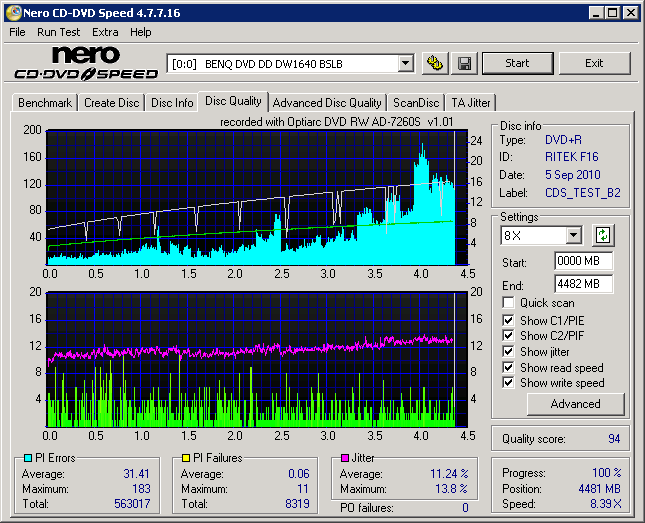Click the Advanced settings button
The width and height of the screenshot is (645, 523).
coord(575,404)
